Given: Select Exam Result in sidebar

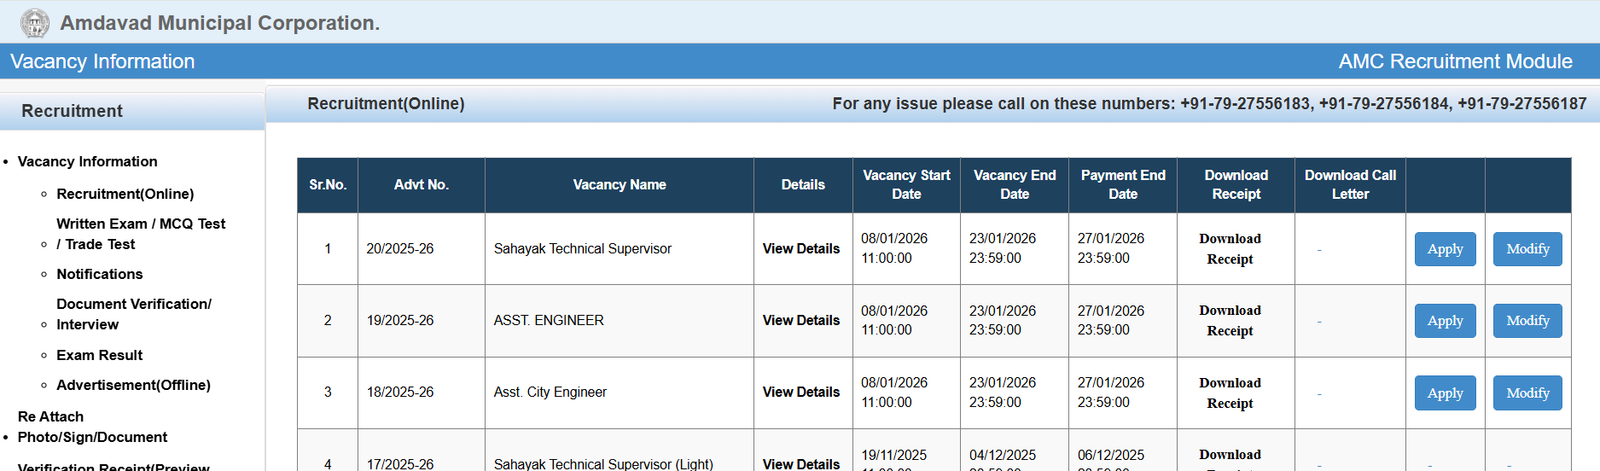Looking at the screenshot, I should (x=100, y=355).
